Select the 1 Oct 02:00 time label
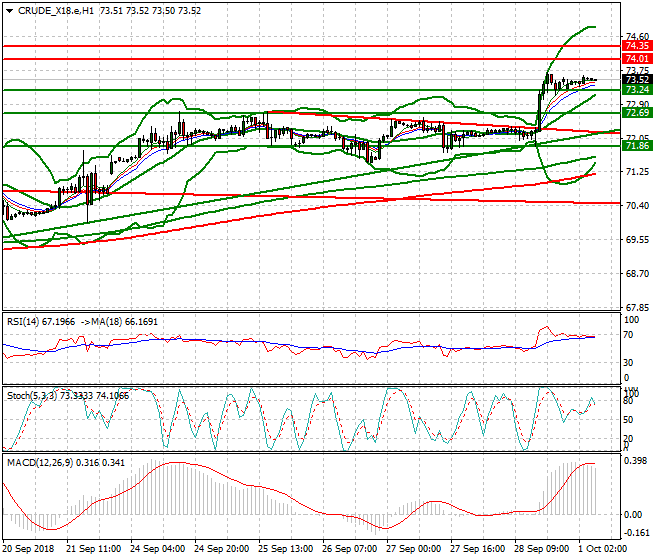This screenshot has width=660, height=560. pyautogui.click(x=603, y=549)
